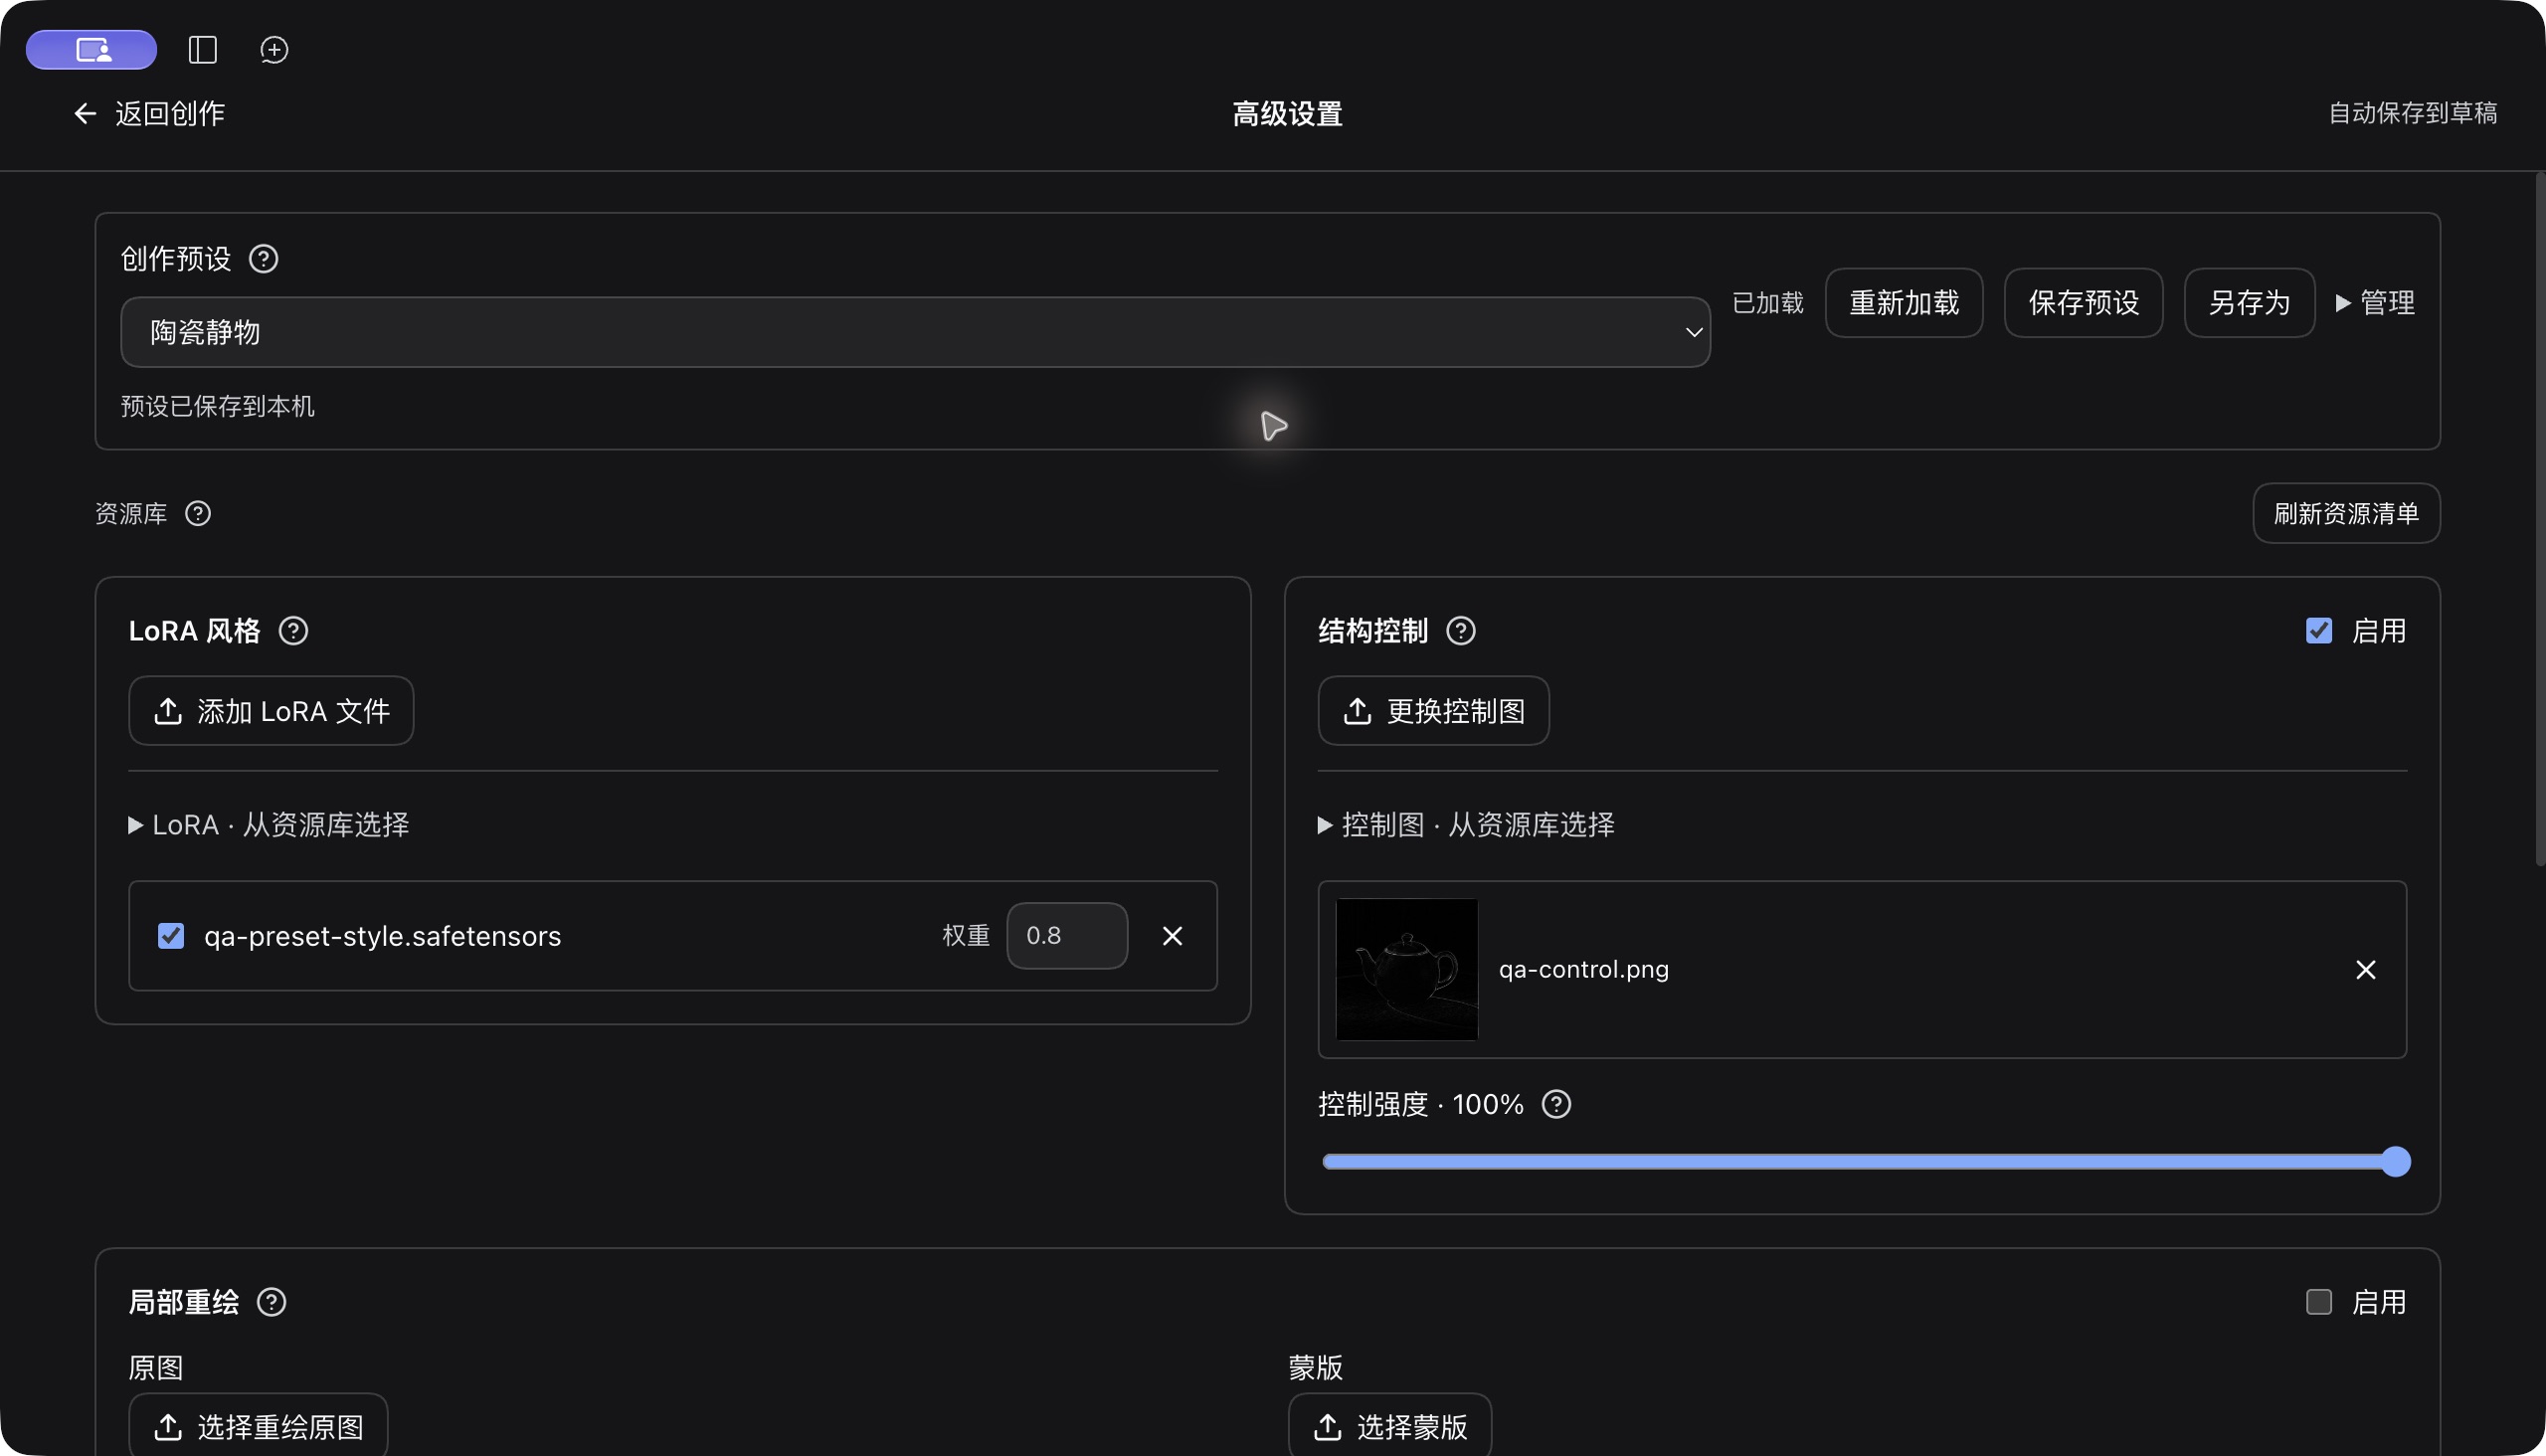The width and height of the screenshot is (2546, 1456).
Task: Click the 自动保存到草稿 text
Action: point(2413,113)
